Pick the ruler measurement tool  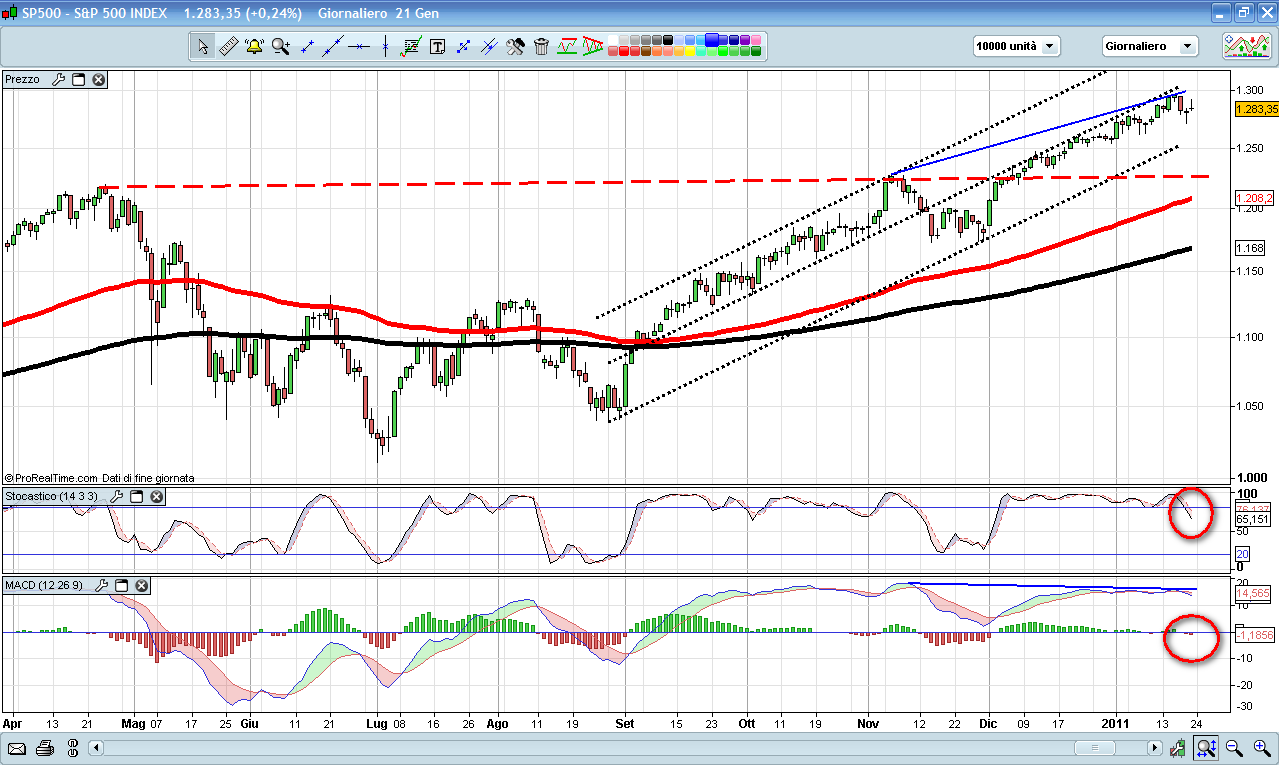(228, 46)
